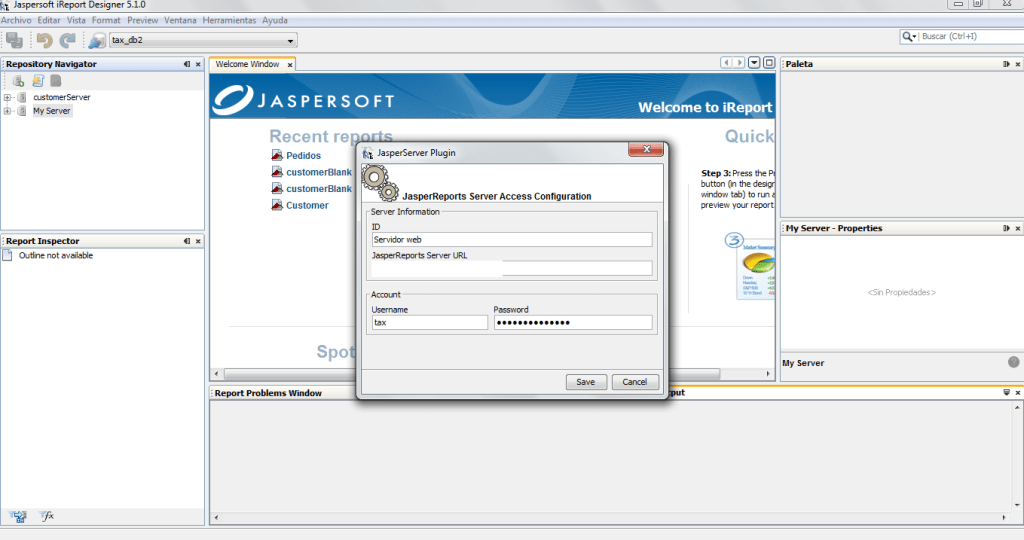Minimize the Repository Navigator panel
This screenshot has height=540, width=1024.
187,64
